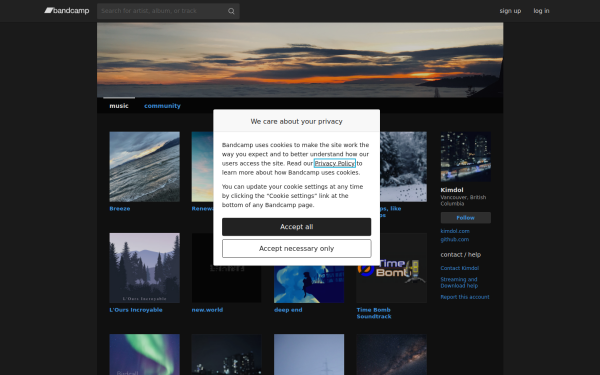Click the Vancouver, British Columbia location text
This screenshot has height=375, width=600.
point(463,200)
